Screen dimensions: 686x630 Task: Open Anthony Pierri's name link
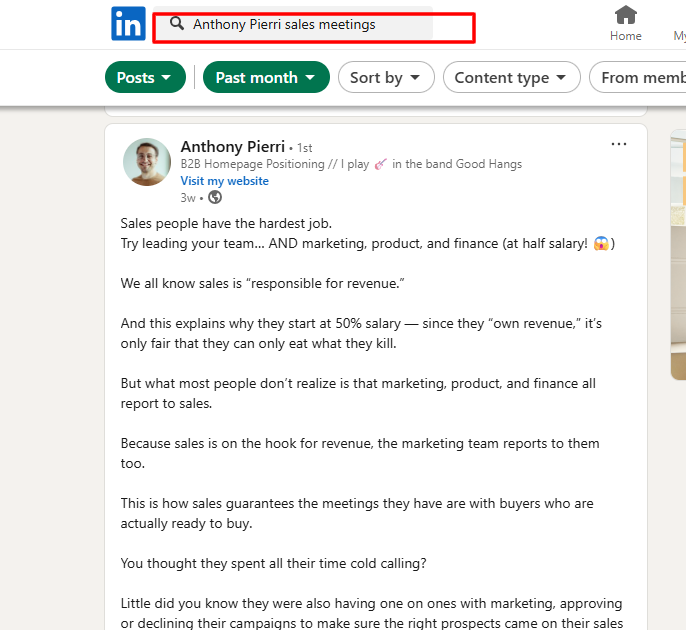click(x=232, y=147)
